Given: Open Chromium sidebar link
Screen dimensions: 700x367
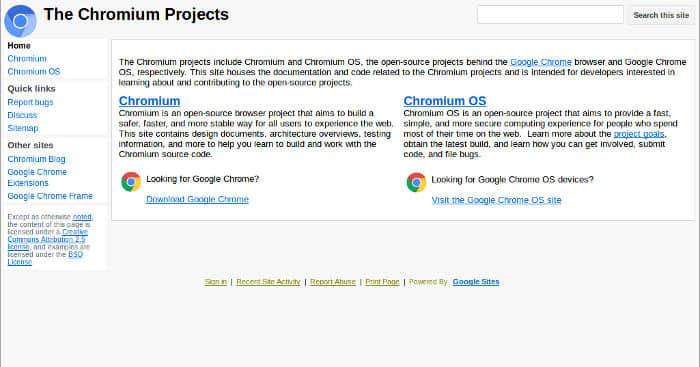Looking at the screenshot, I should click(27, 58).
